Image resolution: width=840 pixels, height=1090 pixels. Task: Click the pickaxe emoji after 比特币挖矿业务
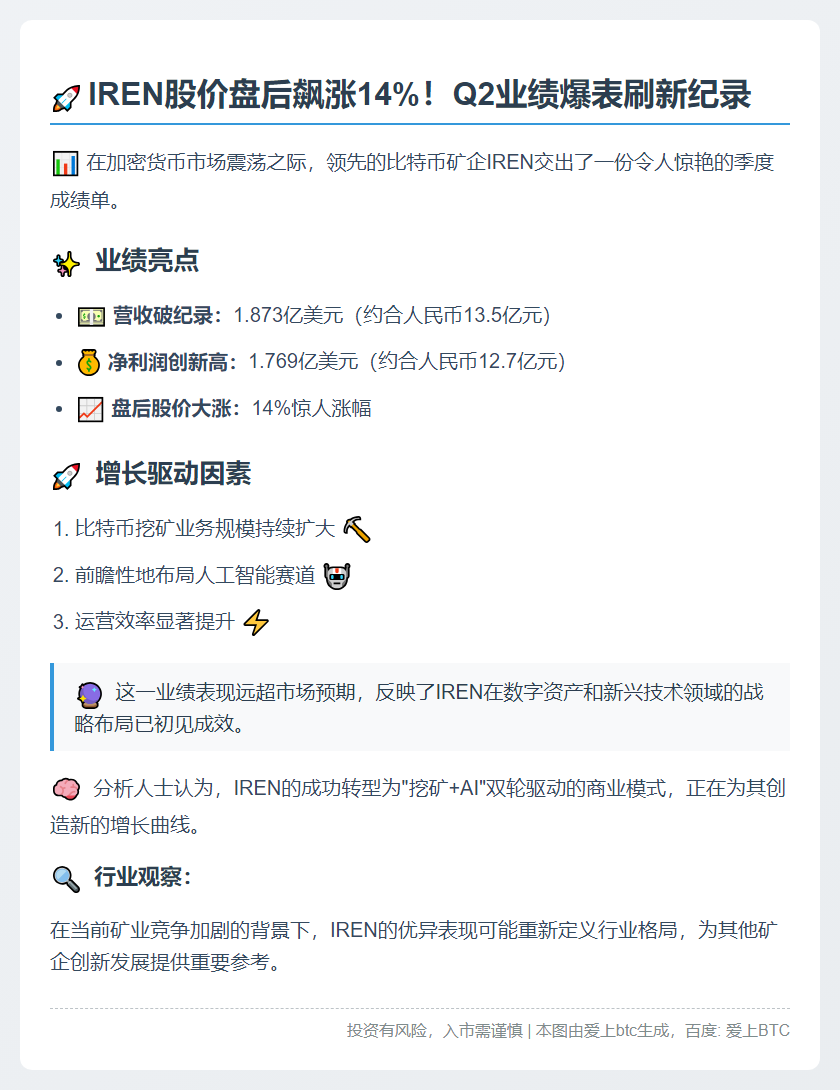(357, 529)
